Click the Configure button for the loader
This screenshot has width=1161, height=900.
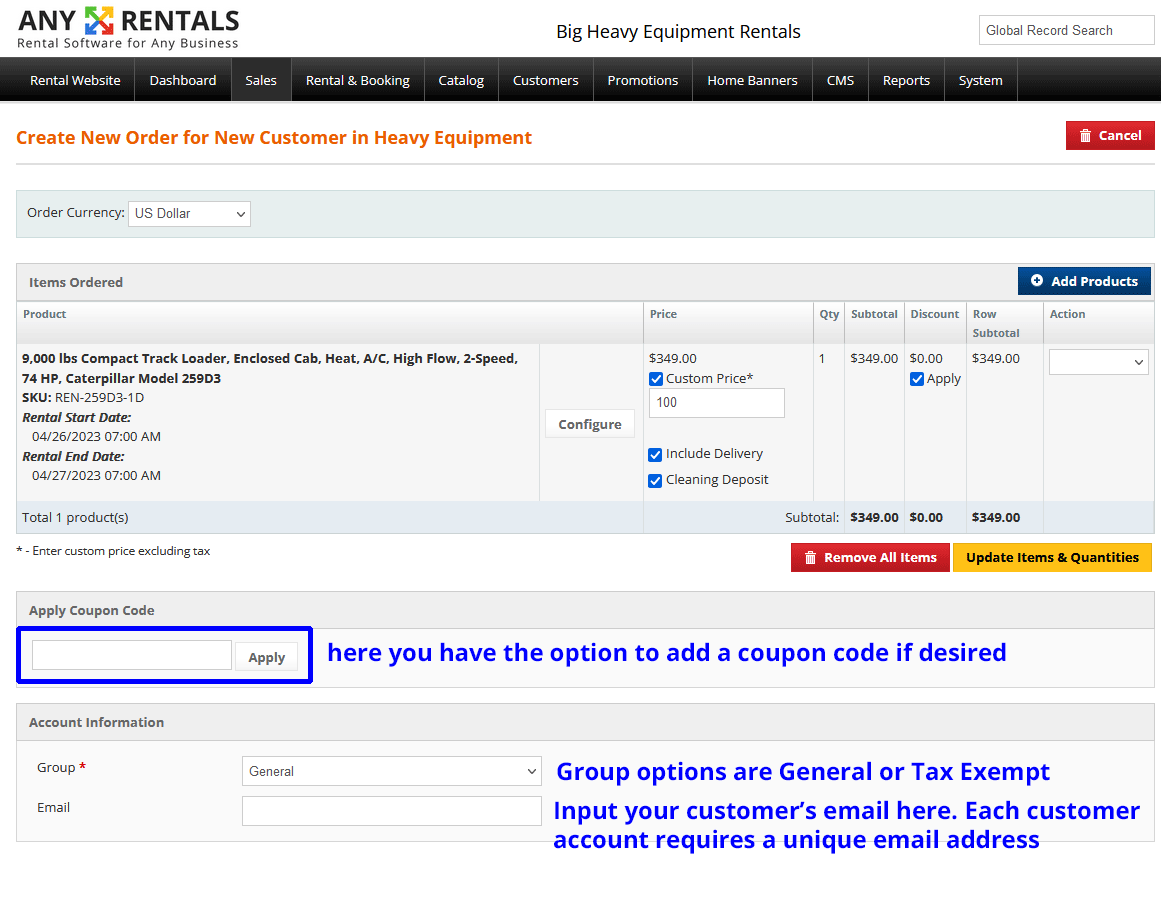coord(589,424)
